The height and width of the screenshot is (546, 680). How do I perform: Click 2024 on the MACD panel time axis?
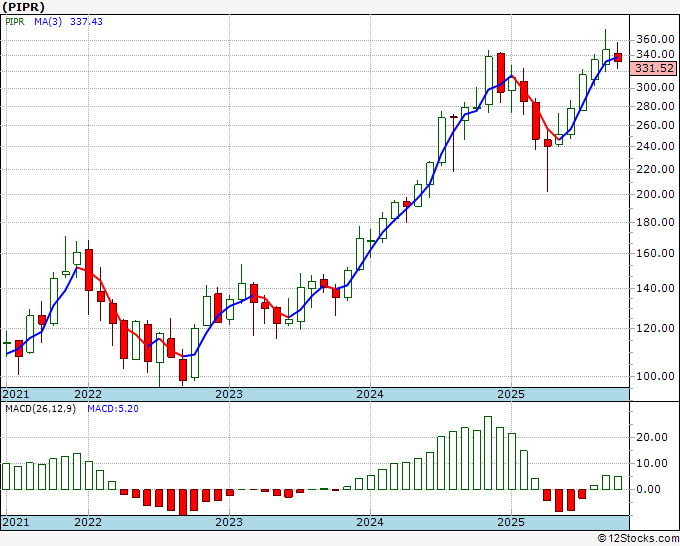[370, 522]
